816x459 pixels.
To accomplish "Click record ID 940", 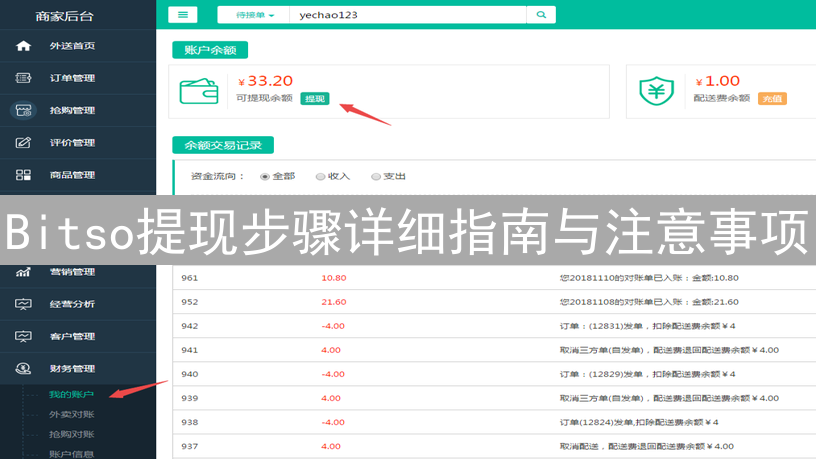I will [x=189, y=374].
